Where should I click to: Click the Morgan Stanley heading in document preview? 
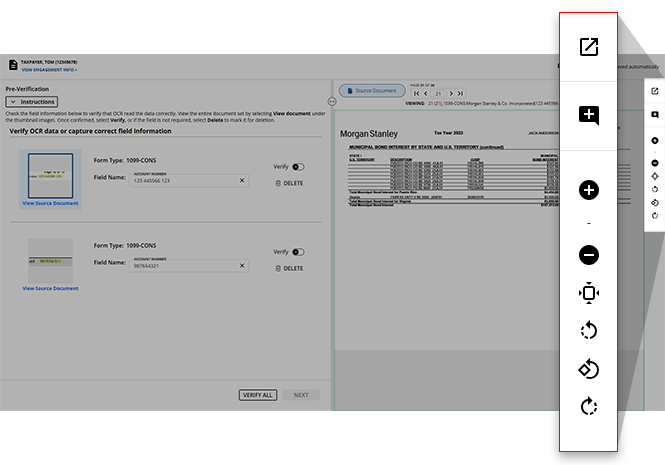click(x=369, y=134)
